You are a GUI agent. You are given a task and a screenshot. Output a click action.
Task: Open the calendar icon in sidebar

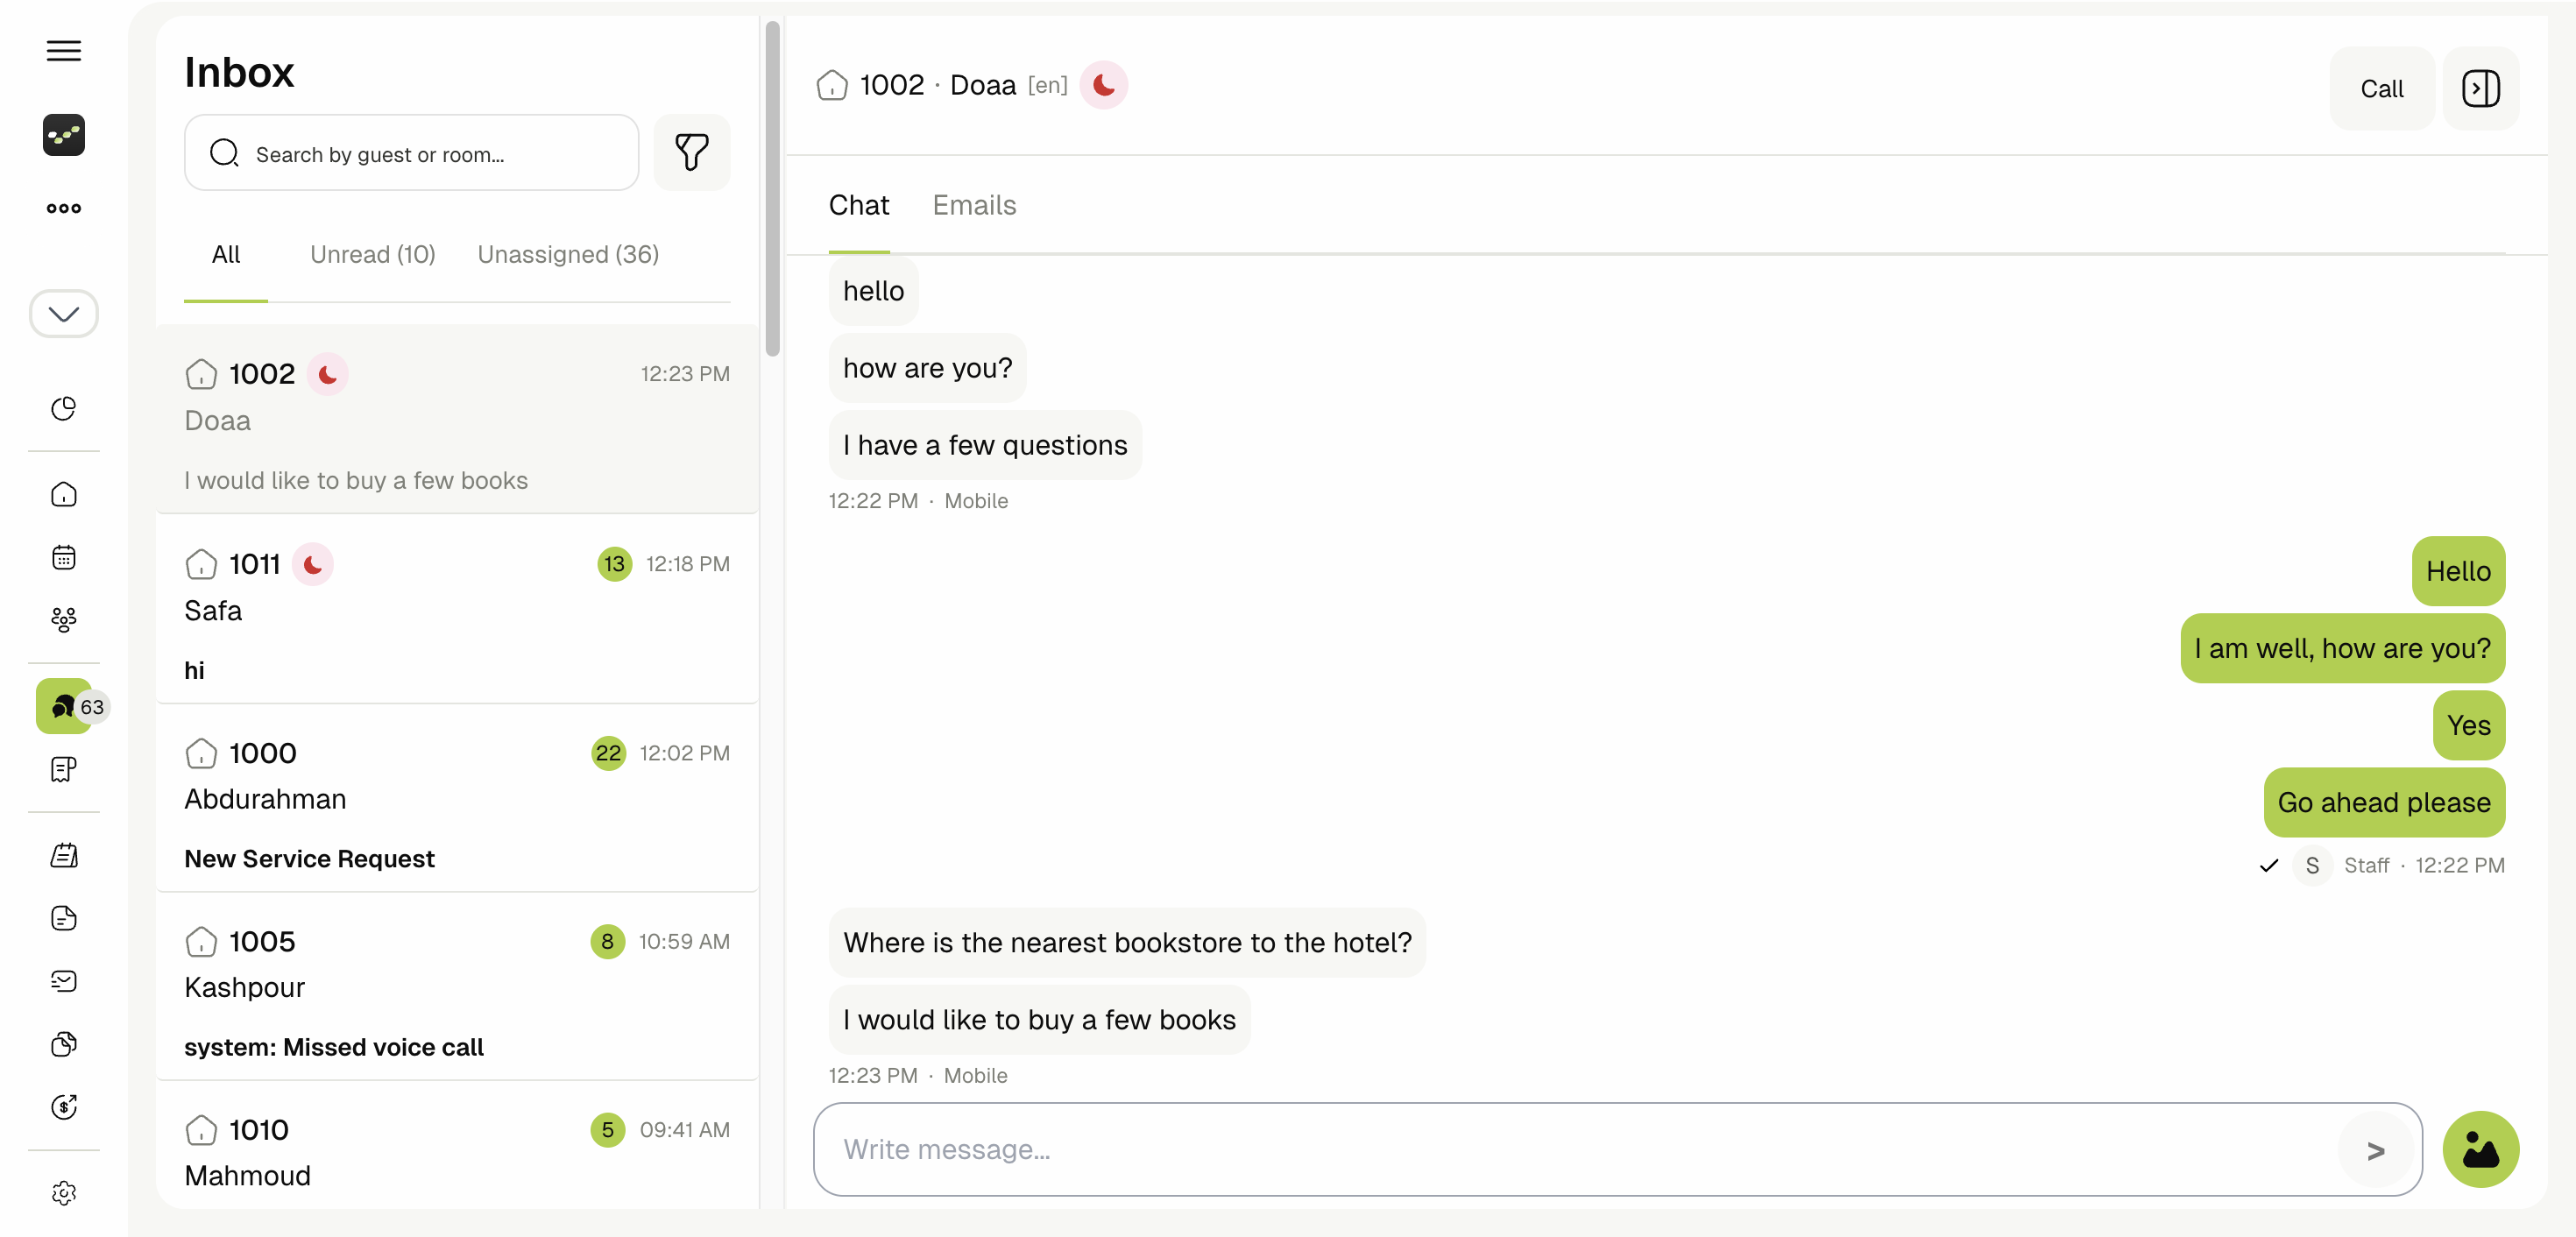click(64, 557)
